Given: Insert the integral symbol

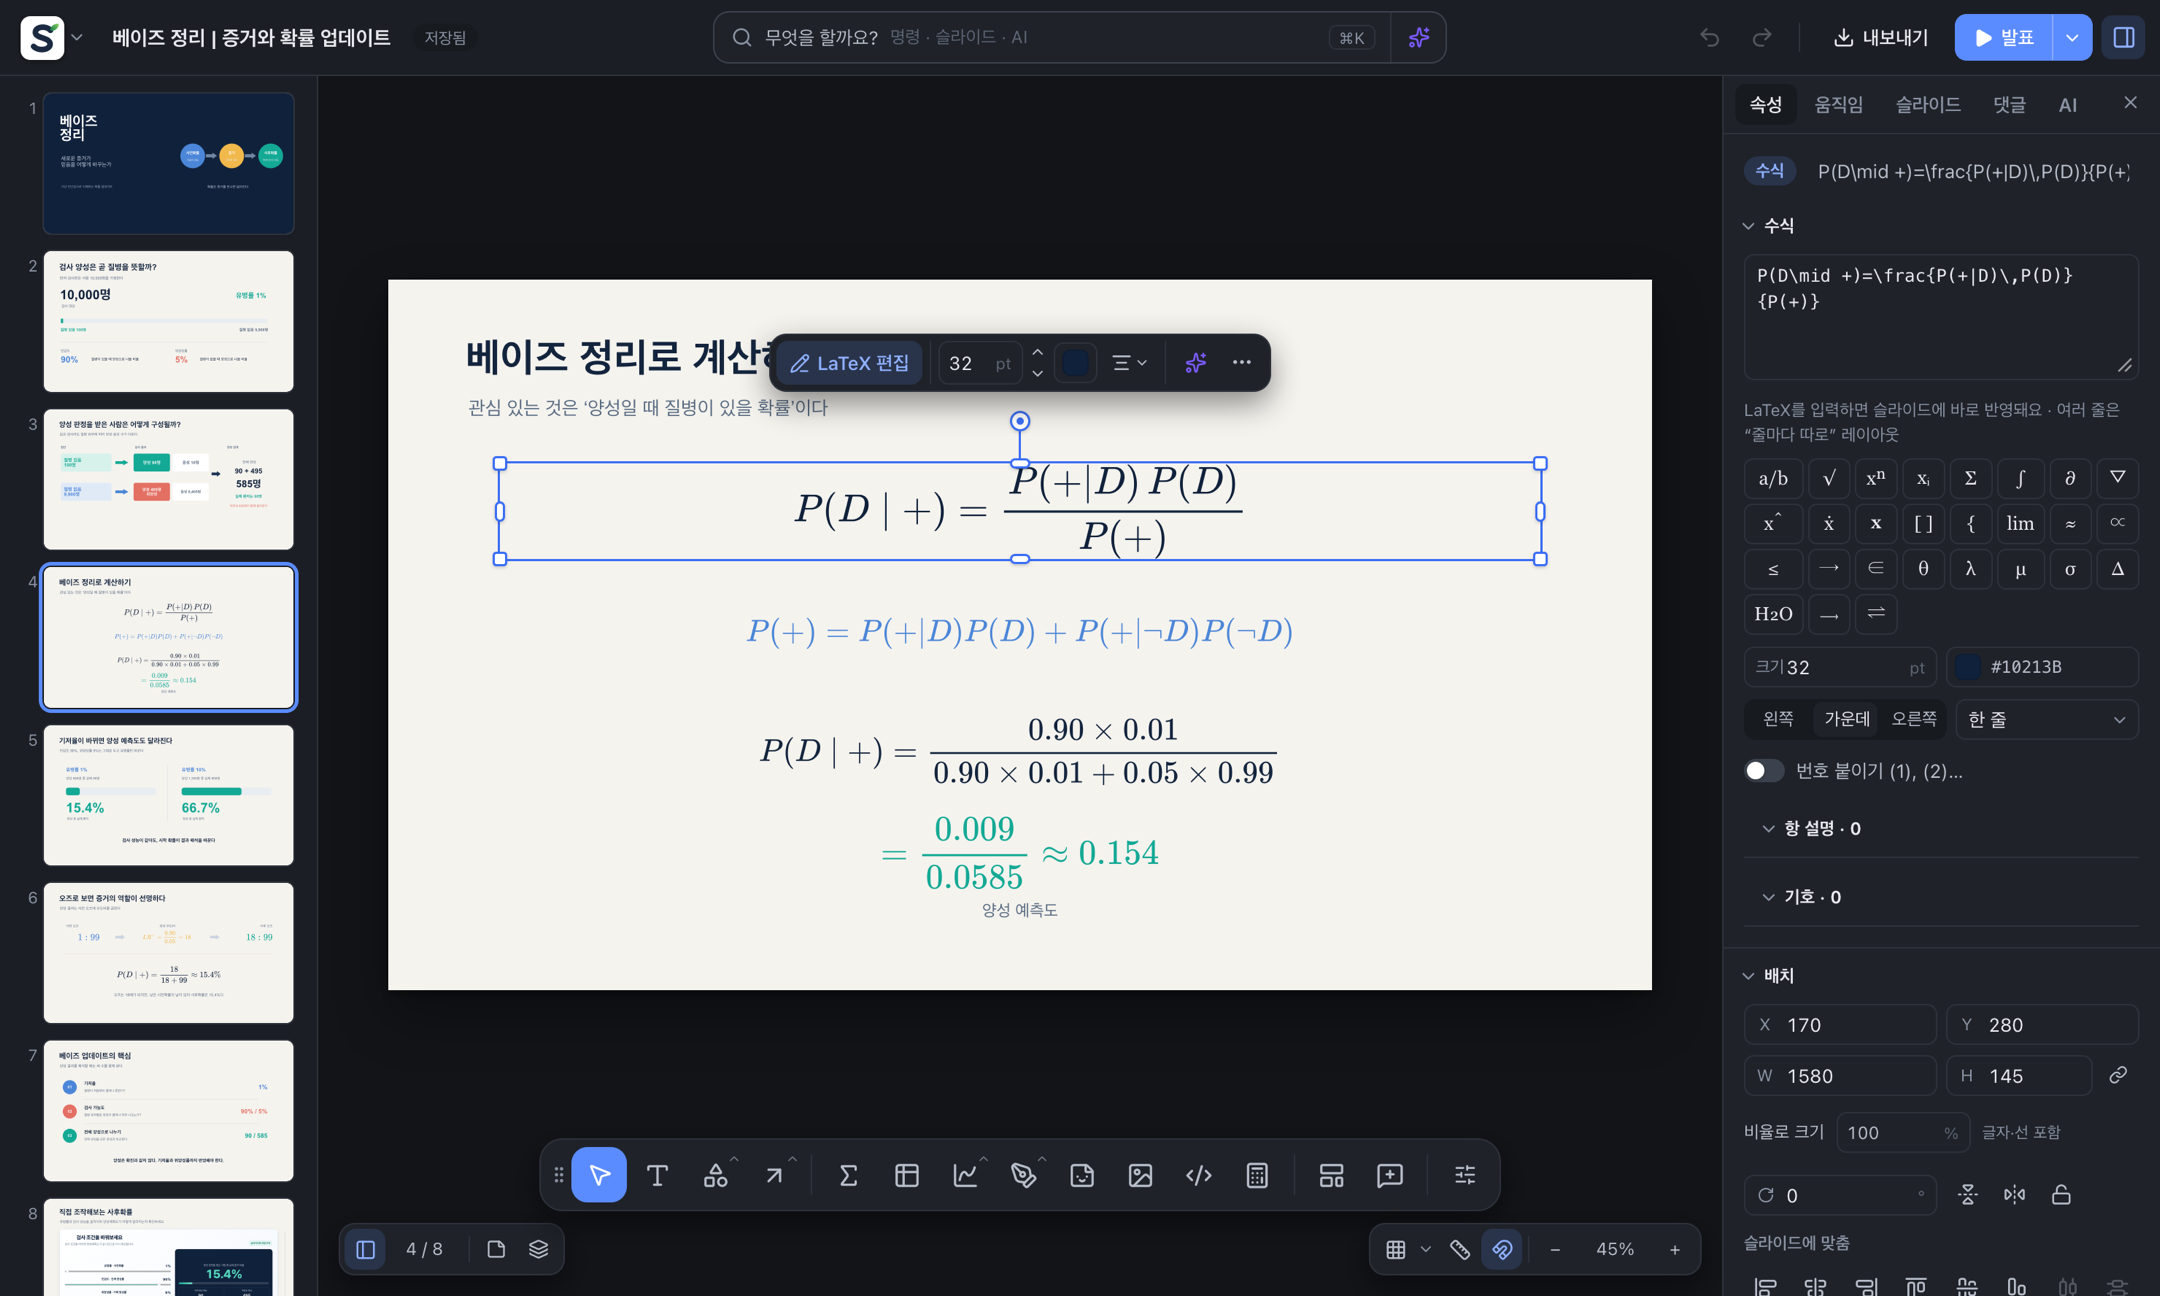Looking at the screenshot, I should pos(2020,478).
